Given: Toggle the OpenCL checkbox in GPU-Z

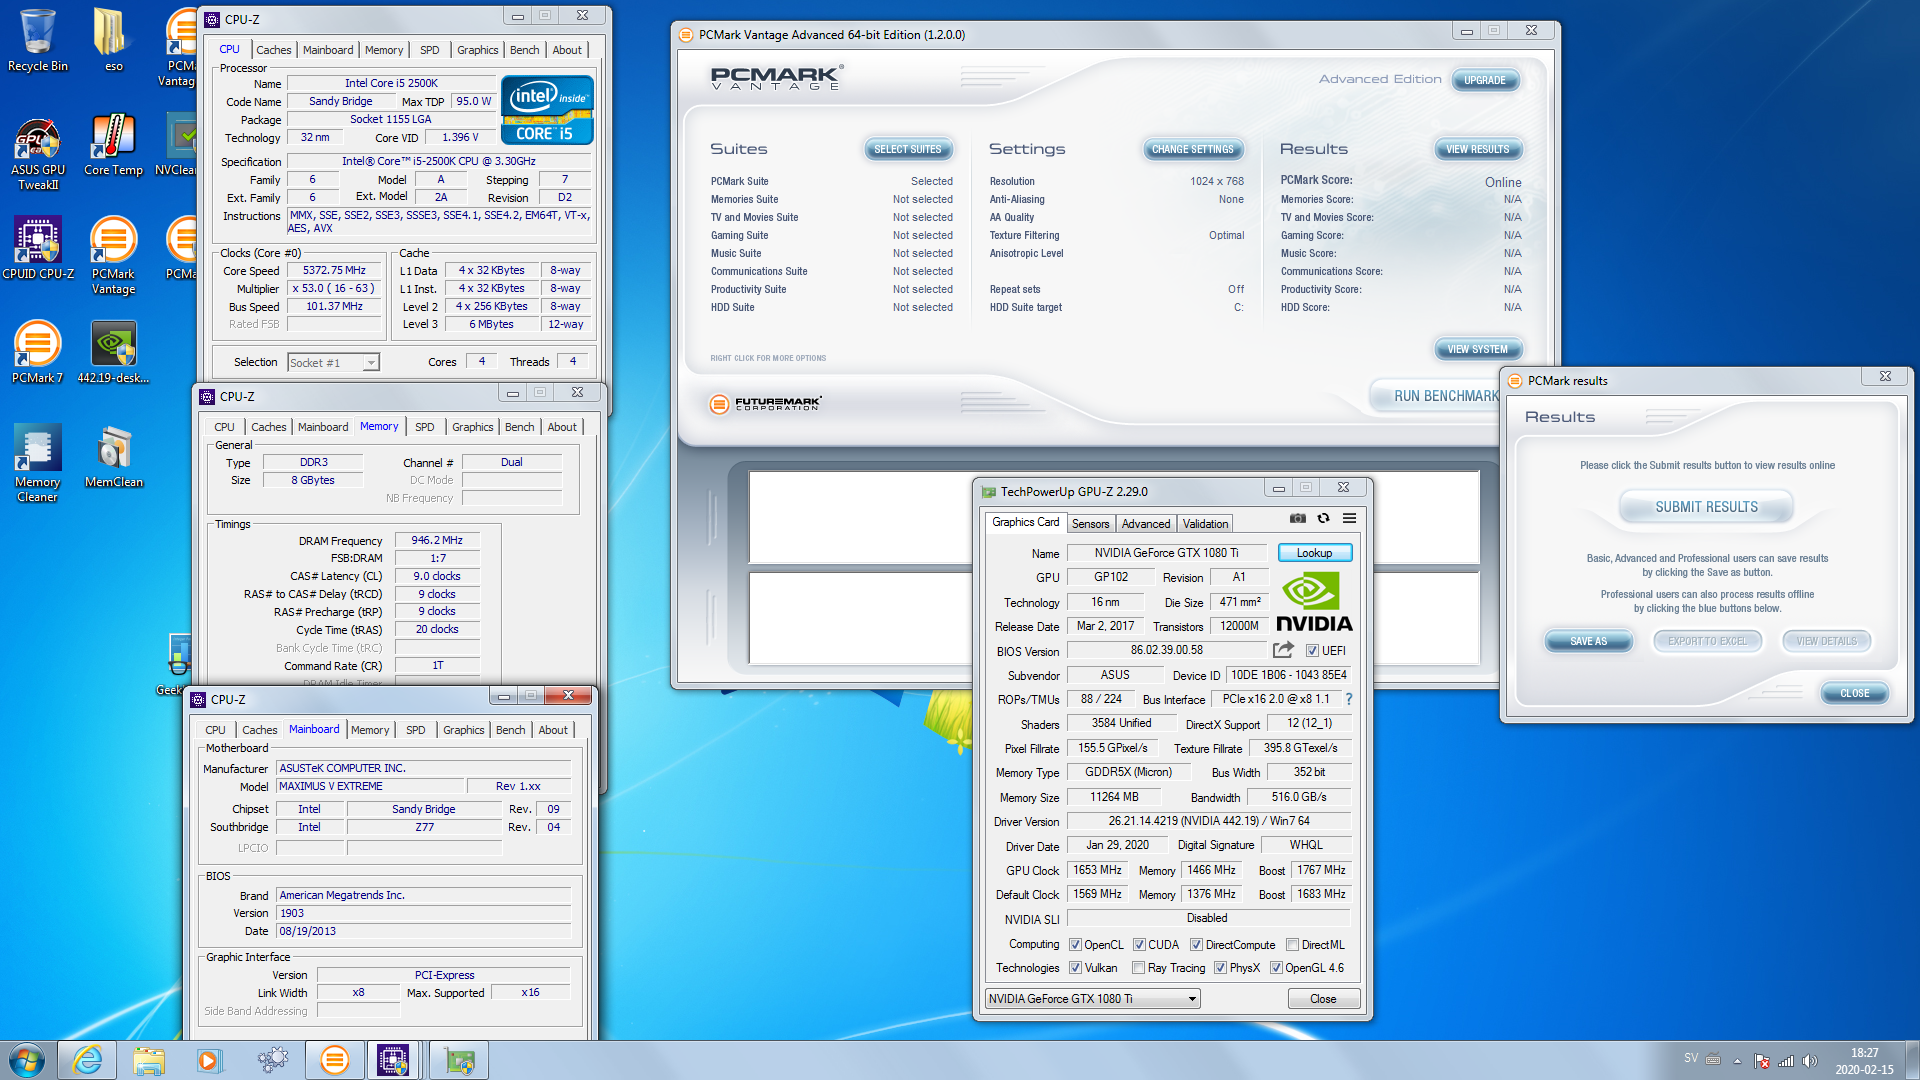Looking at the screenshot, I should [1075, 945].
